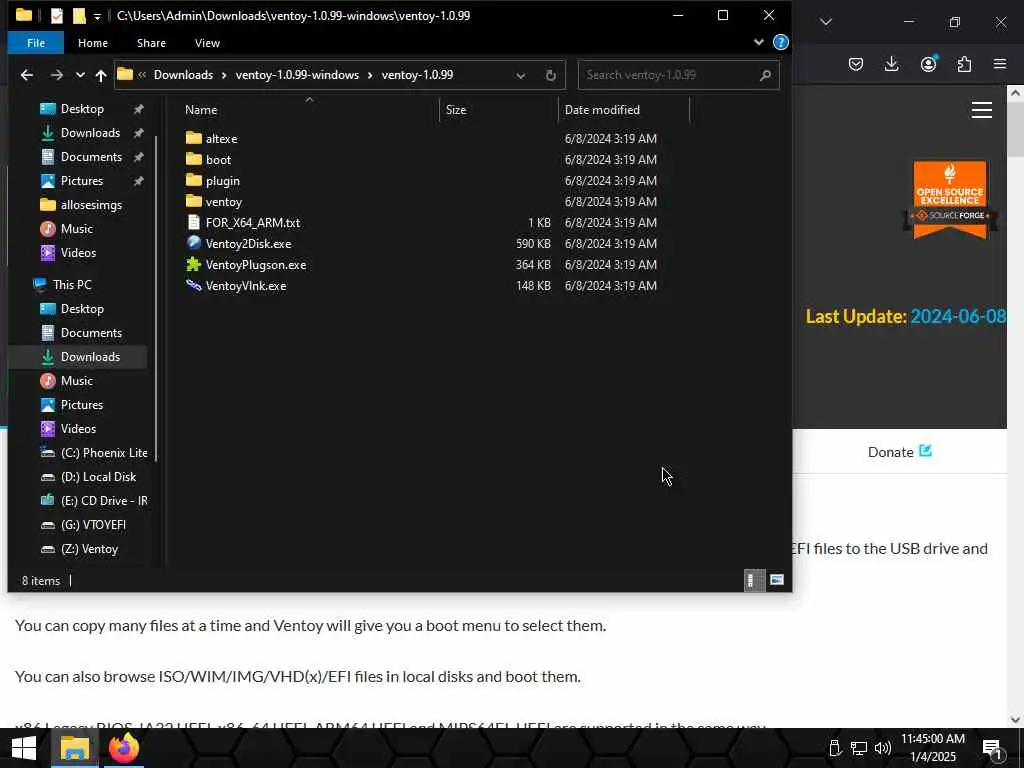This screenshot has height=768, width=1024.
Task: Click the search magnifier icon
Action: click(x=765, y=75)
